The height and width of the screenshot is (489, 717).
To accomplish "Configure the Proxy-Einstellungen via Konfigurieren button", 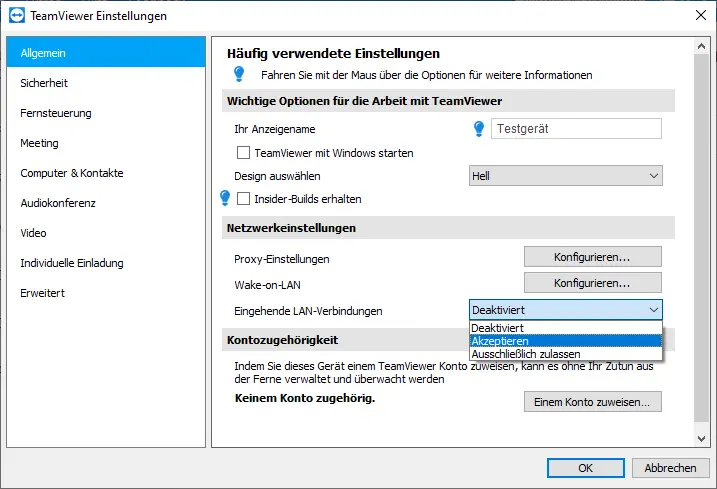I will click(593, 257).
